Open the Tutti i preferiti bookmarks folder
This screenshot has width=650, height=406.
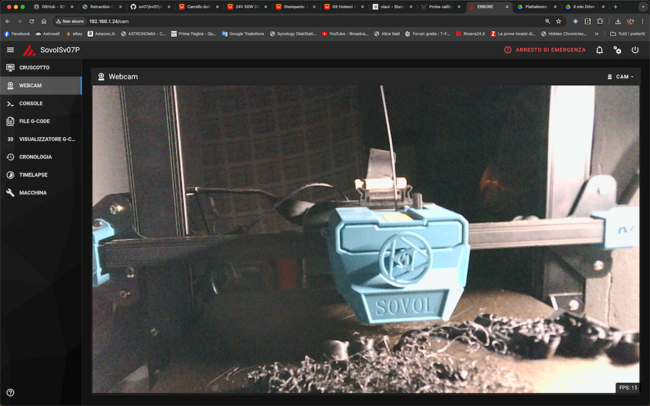(x=628, y=34)
